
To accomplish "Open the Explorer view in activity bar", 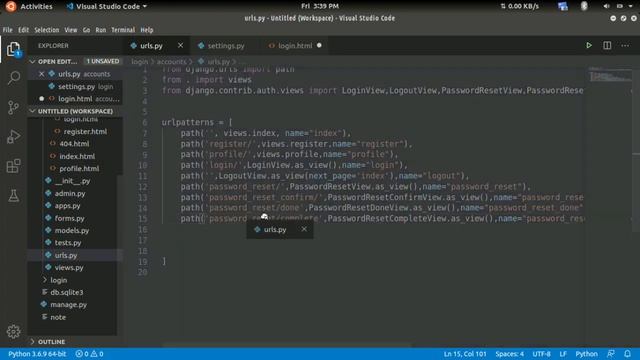I will 13,49.
